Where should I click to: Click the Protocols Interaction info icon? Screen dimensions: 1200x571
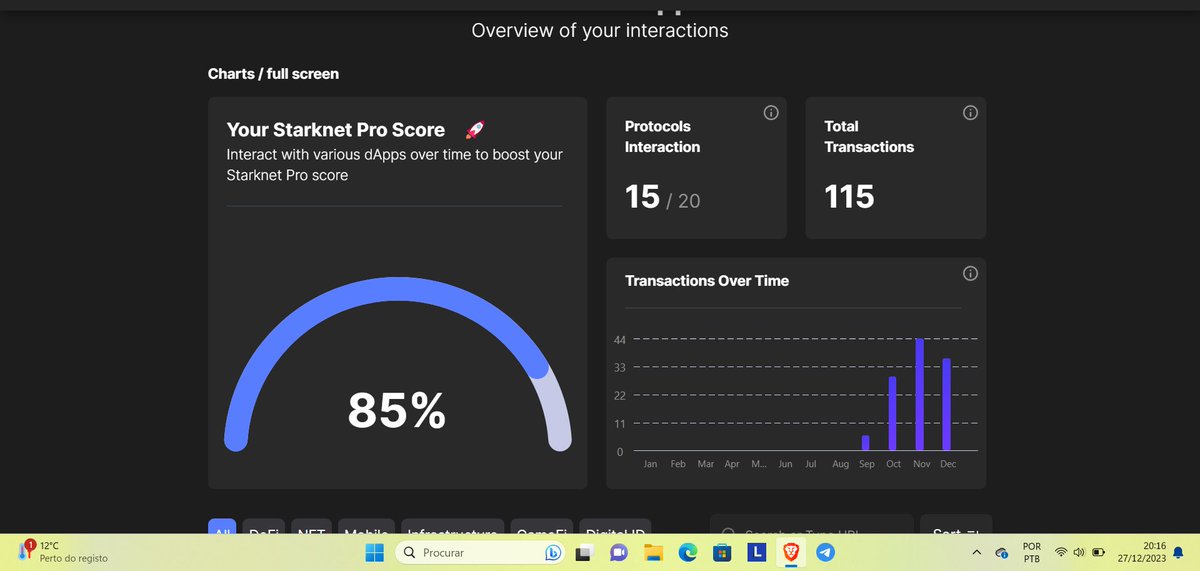(x=771, y=113)
